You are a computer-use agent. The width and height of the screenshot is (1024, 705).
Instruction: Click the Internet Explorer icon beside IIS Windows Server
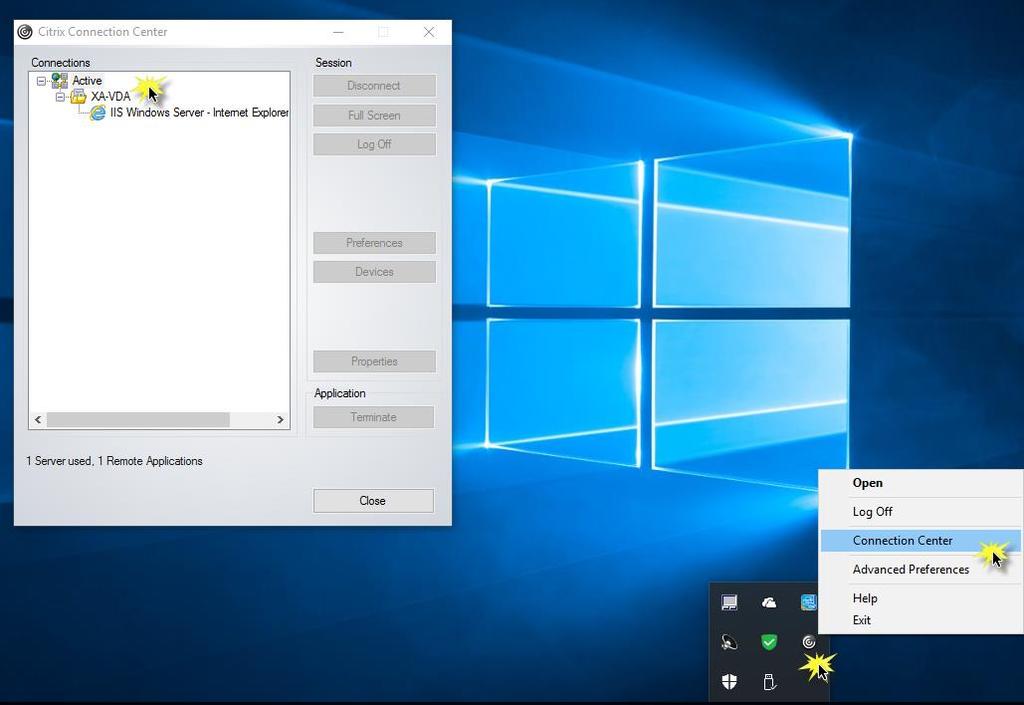(98, 113)
